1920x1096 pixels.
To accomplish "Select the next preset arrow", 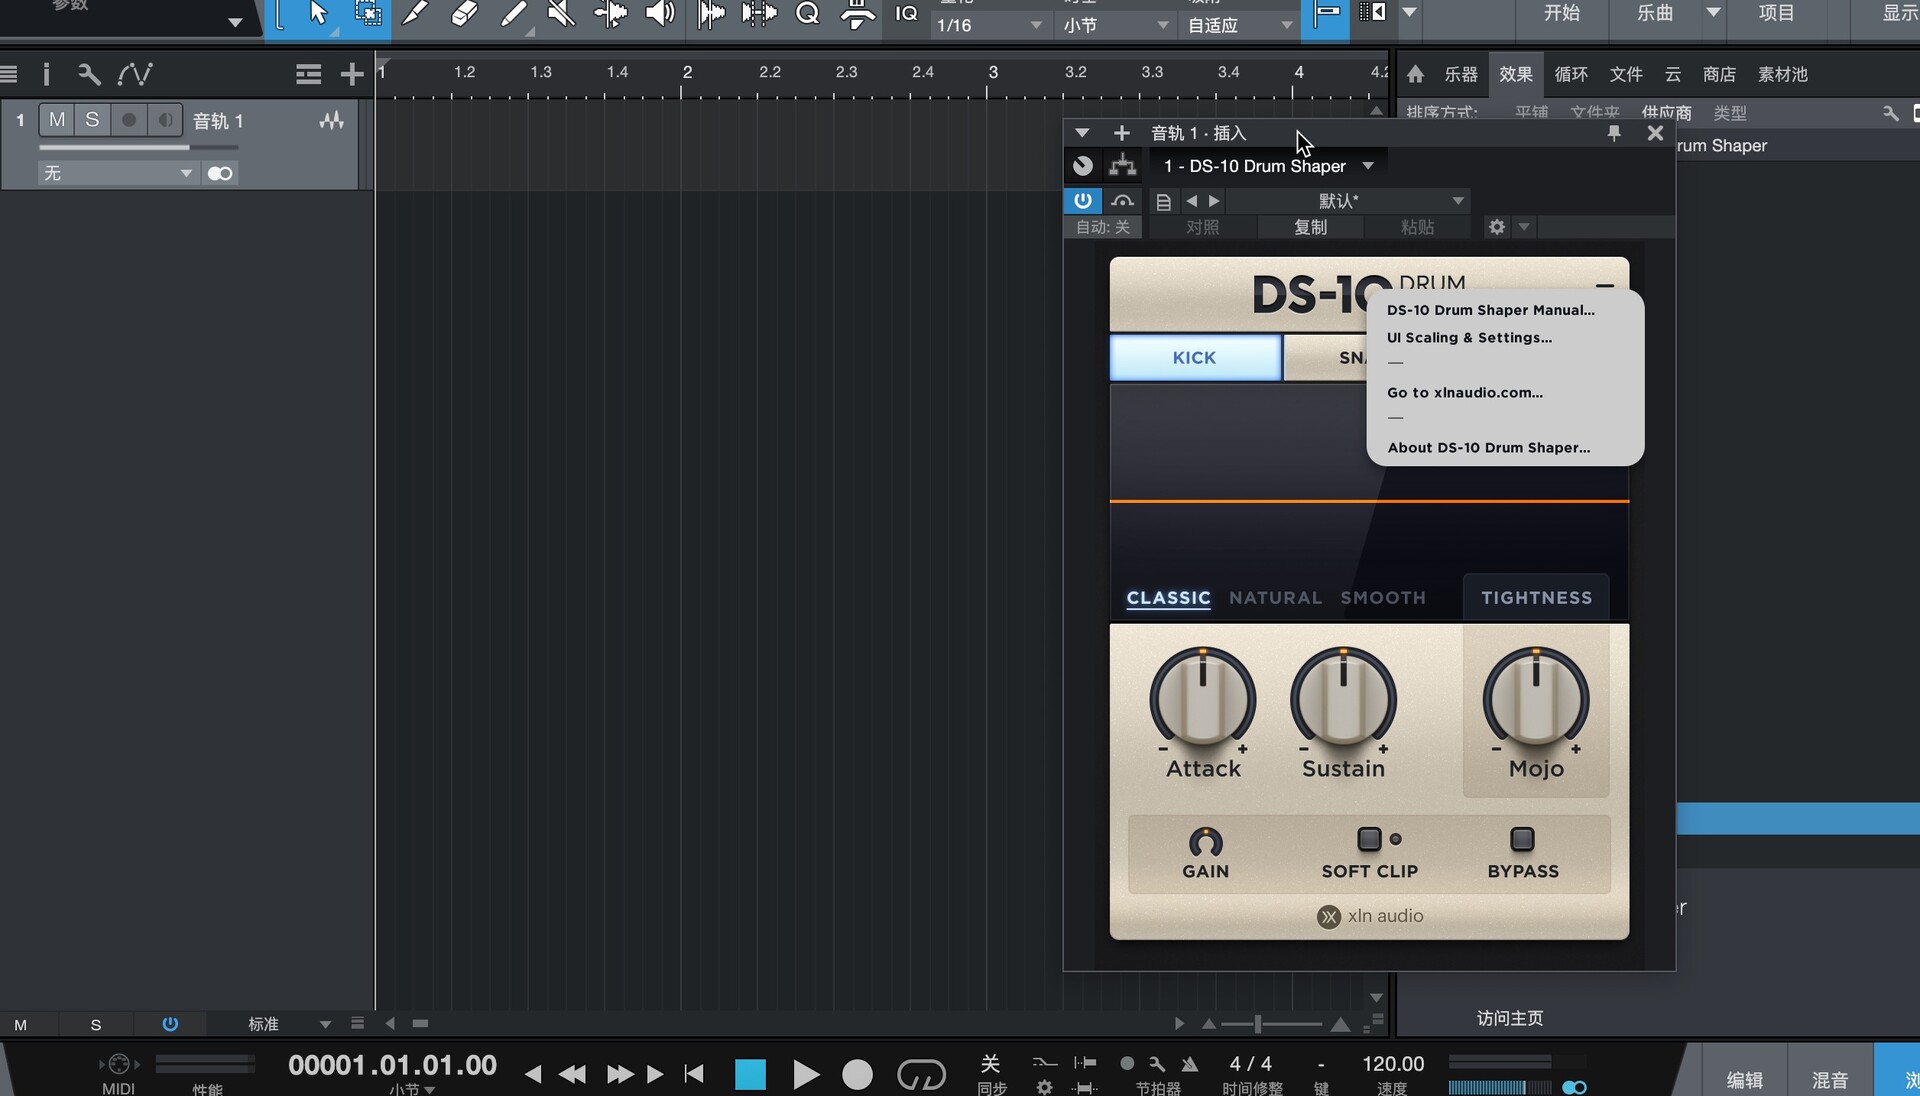I will [1214, 201].
